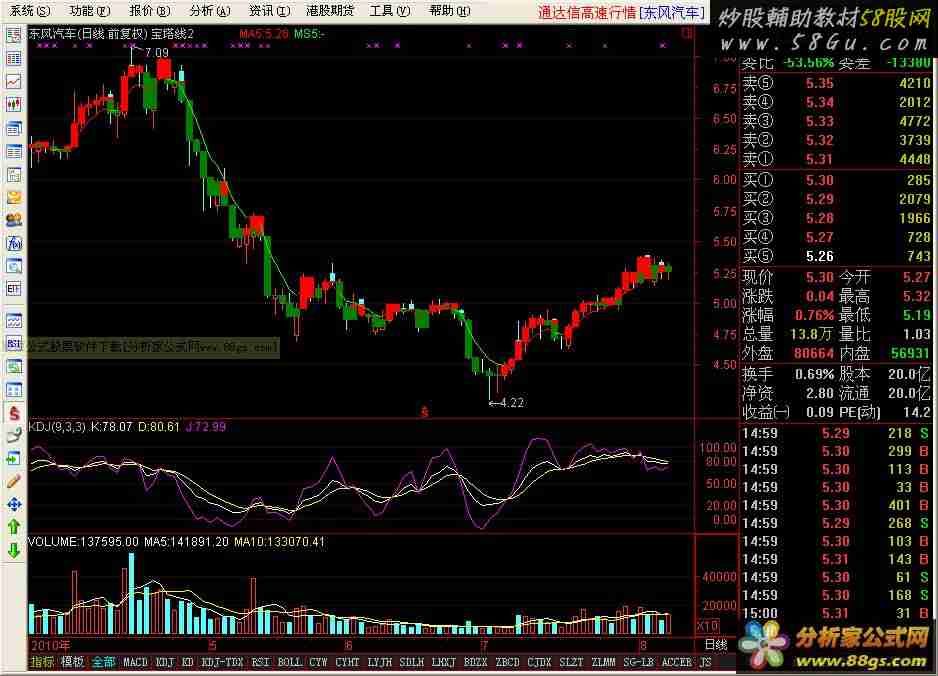Click the 买⑤ price 5.26 row
This screenshot has height=676, width=938.
836,256
